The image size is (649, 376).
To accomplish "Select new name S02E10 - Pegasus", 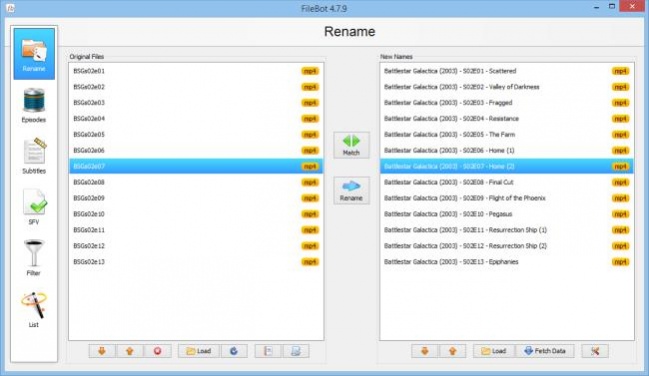I will (x=507, y=214).
